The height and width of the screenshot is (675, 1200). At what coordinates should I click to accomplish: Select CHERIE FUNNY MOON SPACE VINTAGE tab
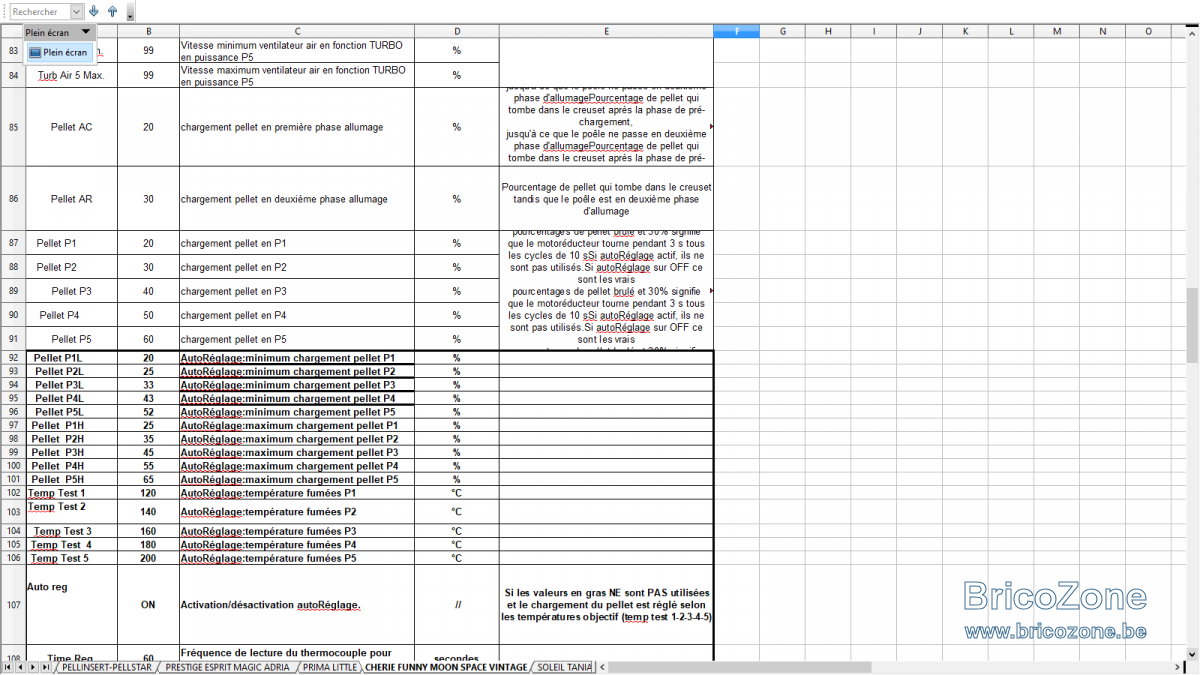446,667
